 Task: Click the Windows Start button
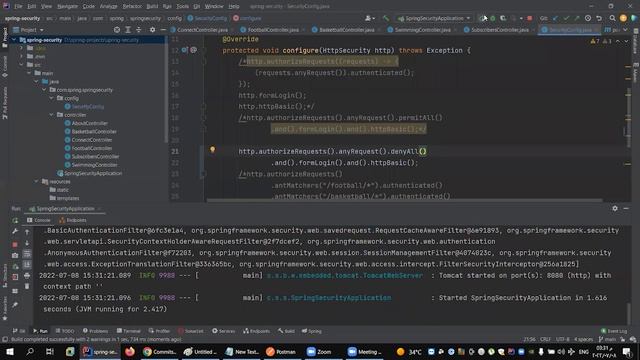point(10,351)
